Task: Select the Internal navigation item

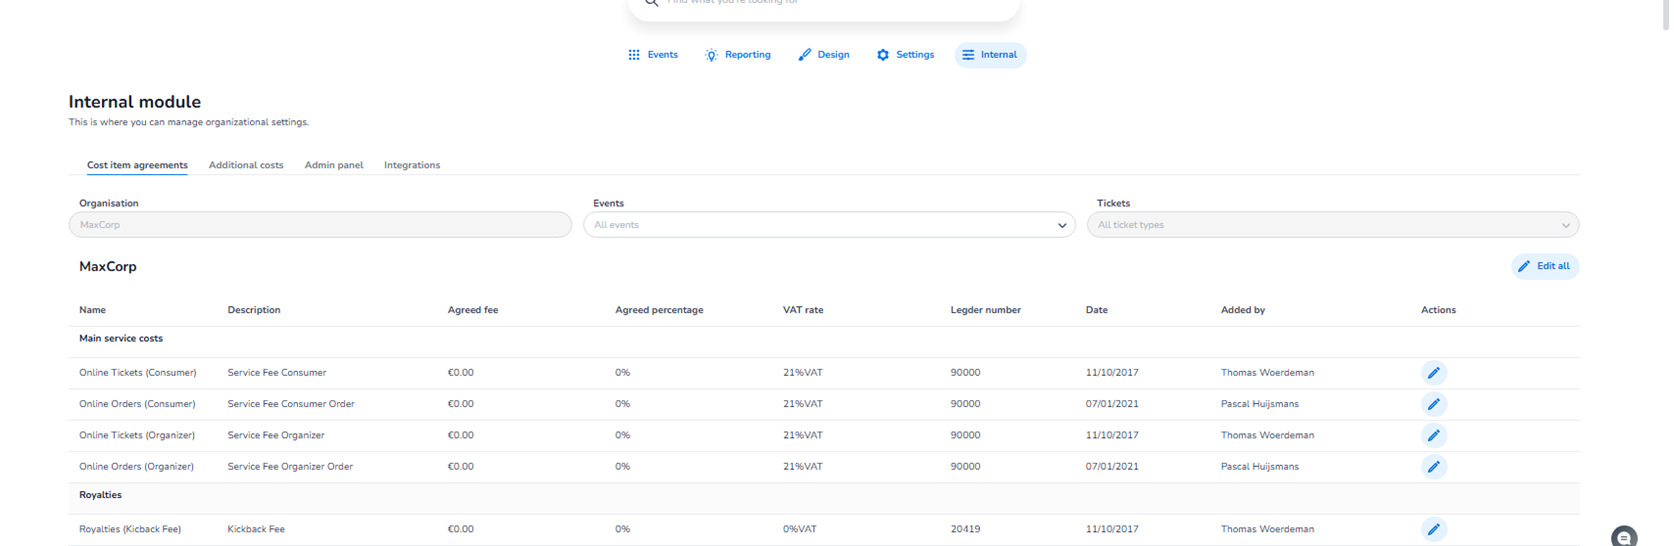Action: pos(990,55)
